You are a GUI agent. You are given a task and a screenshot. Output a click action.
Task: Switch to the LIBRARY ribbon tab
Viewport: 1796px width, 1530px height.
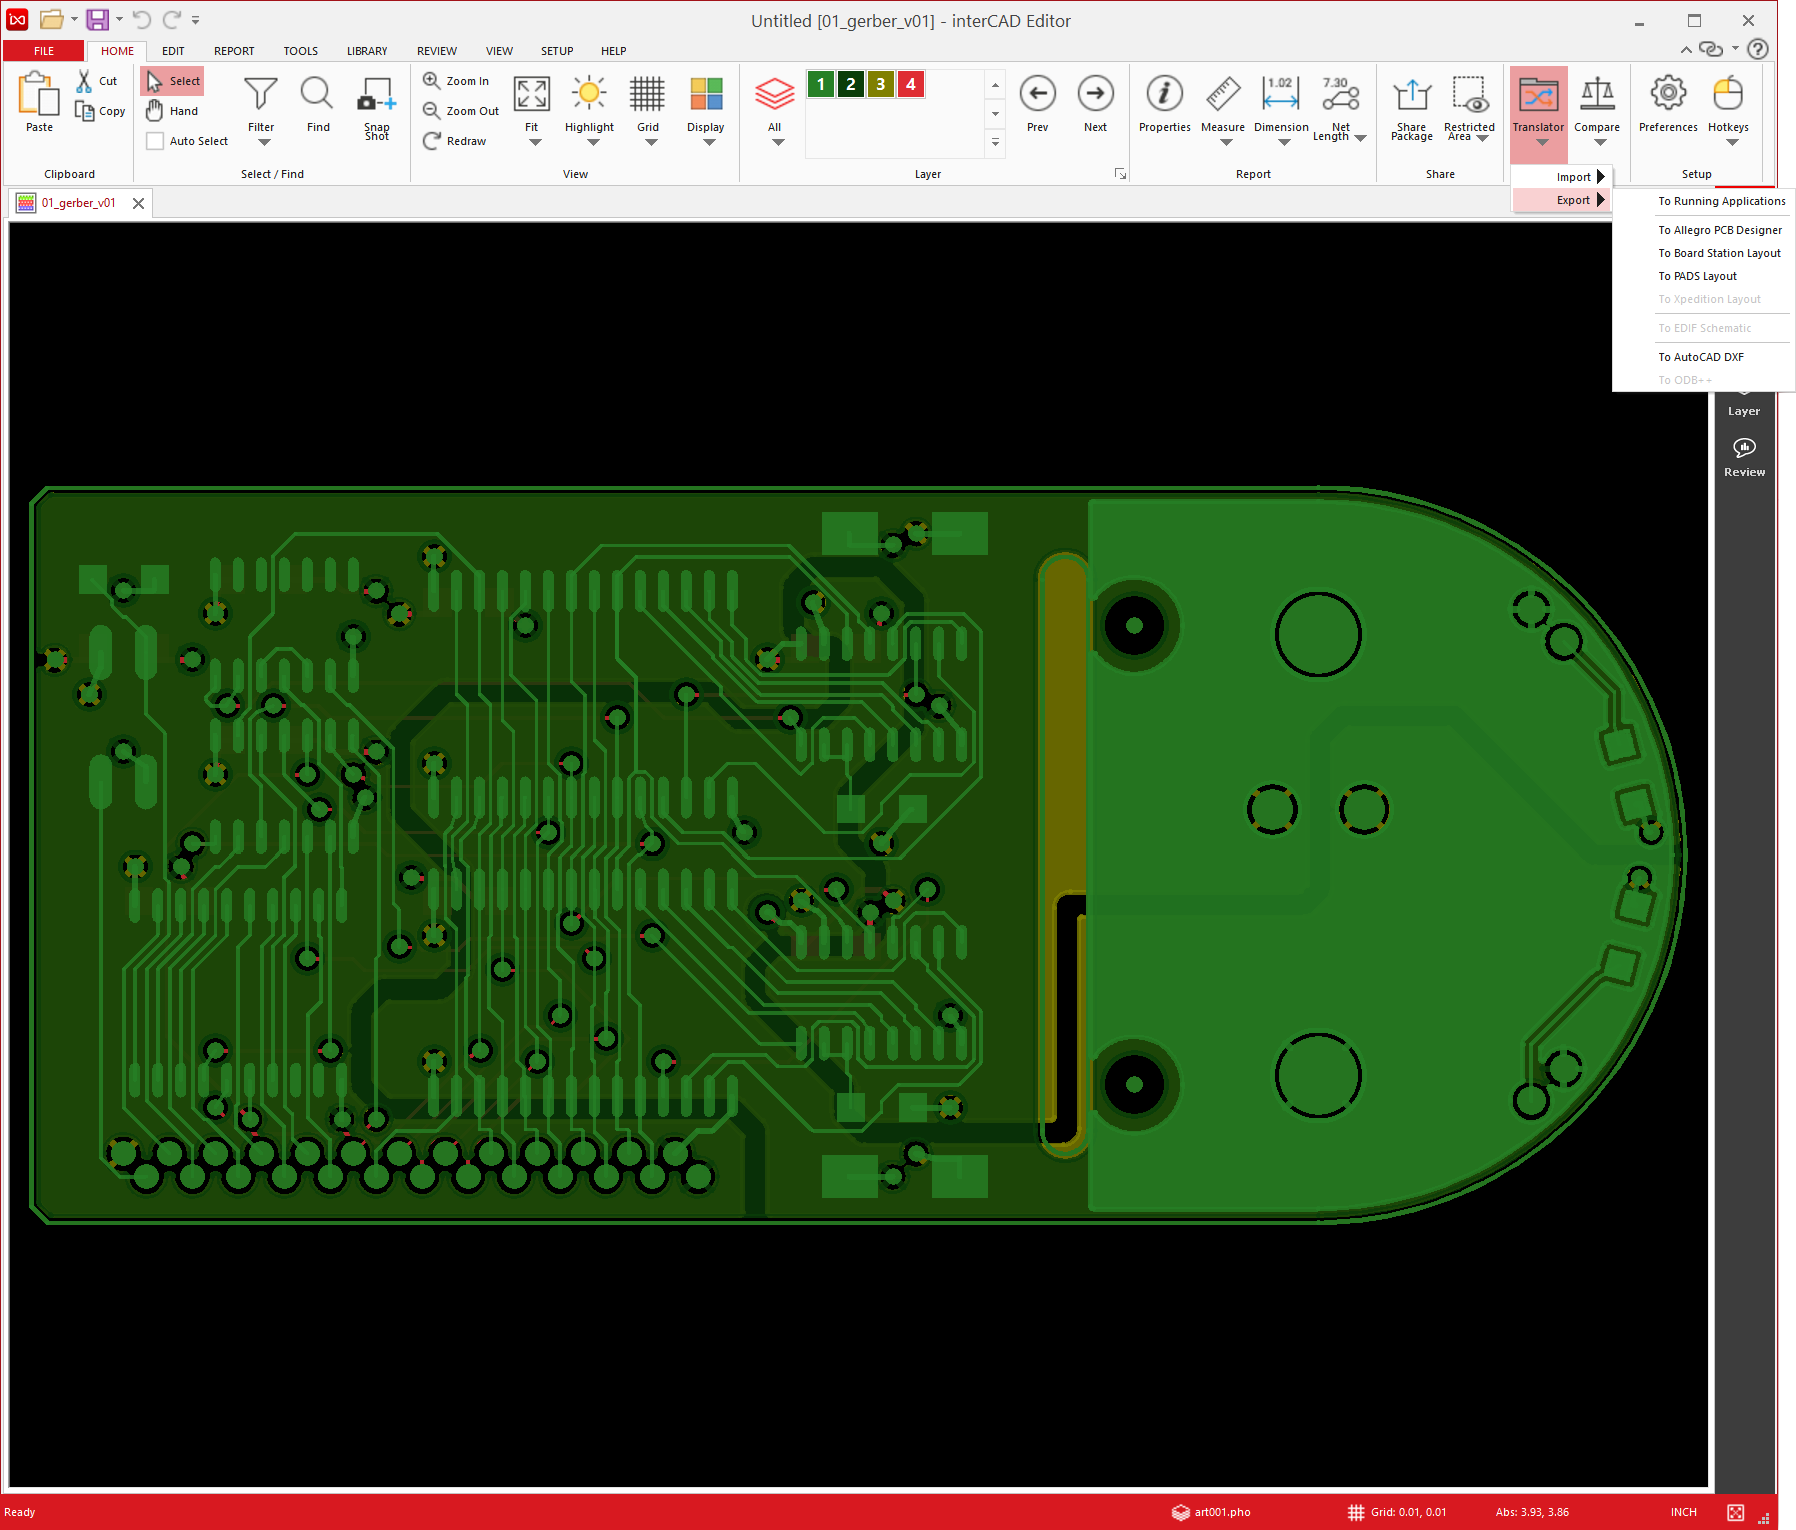point(367,51)
